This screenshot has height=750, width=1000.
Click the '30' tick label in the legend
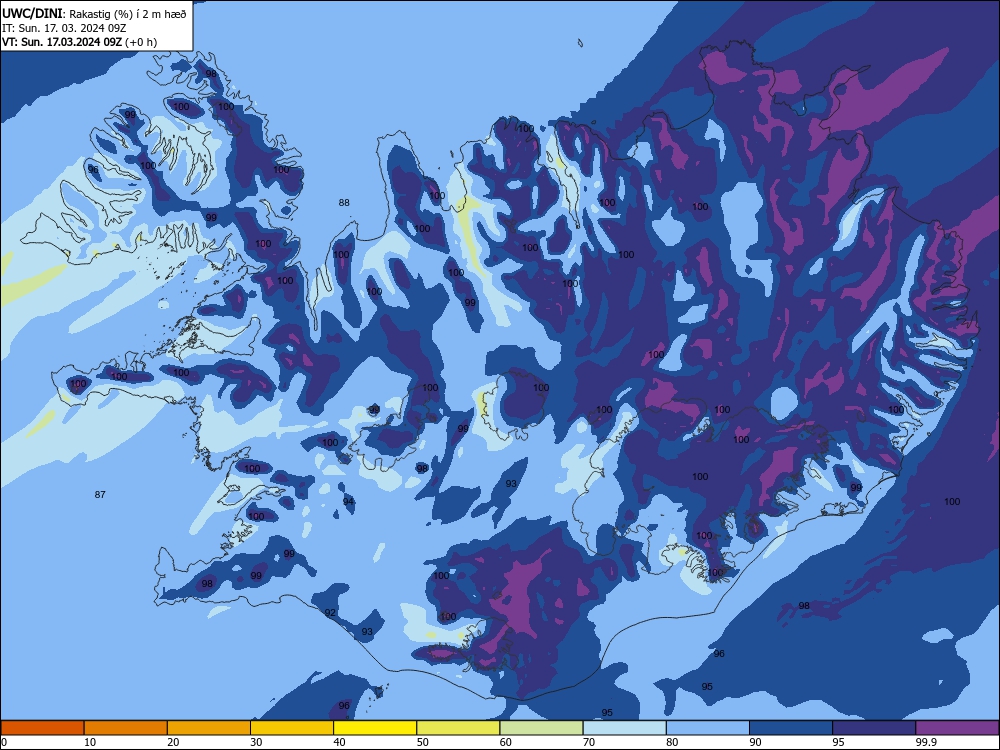256,742
